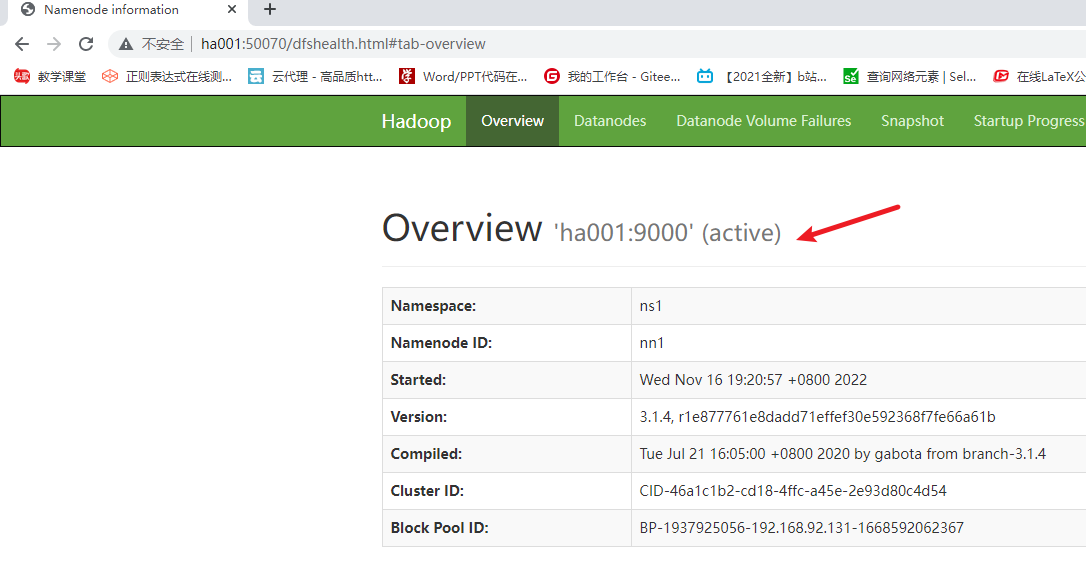Open the 云代理 bookmark
1086x578 pixels.
[x=316, y=77]
